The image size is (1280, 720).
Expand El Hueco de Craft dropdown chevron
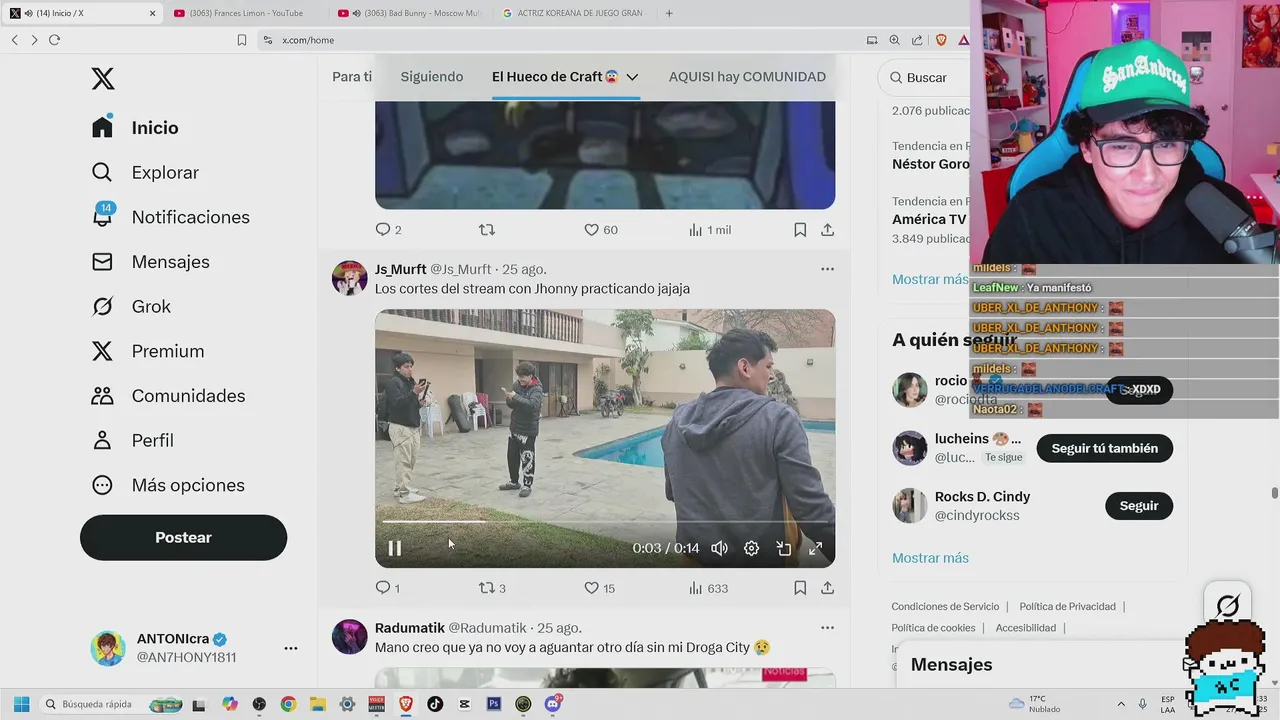632,77
